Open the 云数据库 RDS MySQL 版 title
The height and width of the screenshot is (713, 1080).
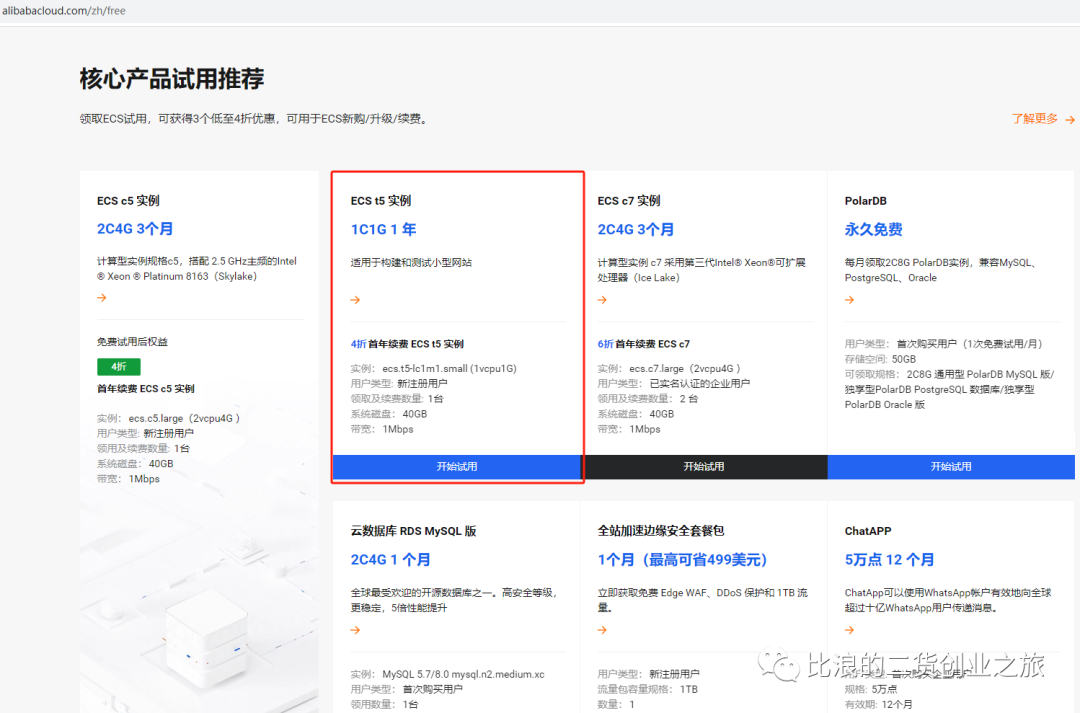point(413,530)
